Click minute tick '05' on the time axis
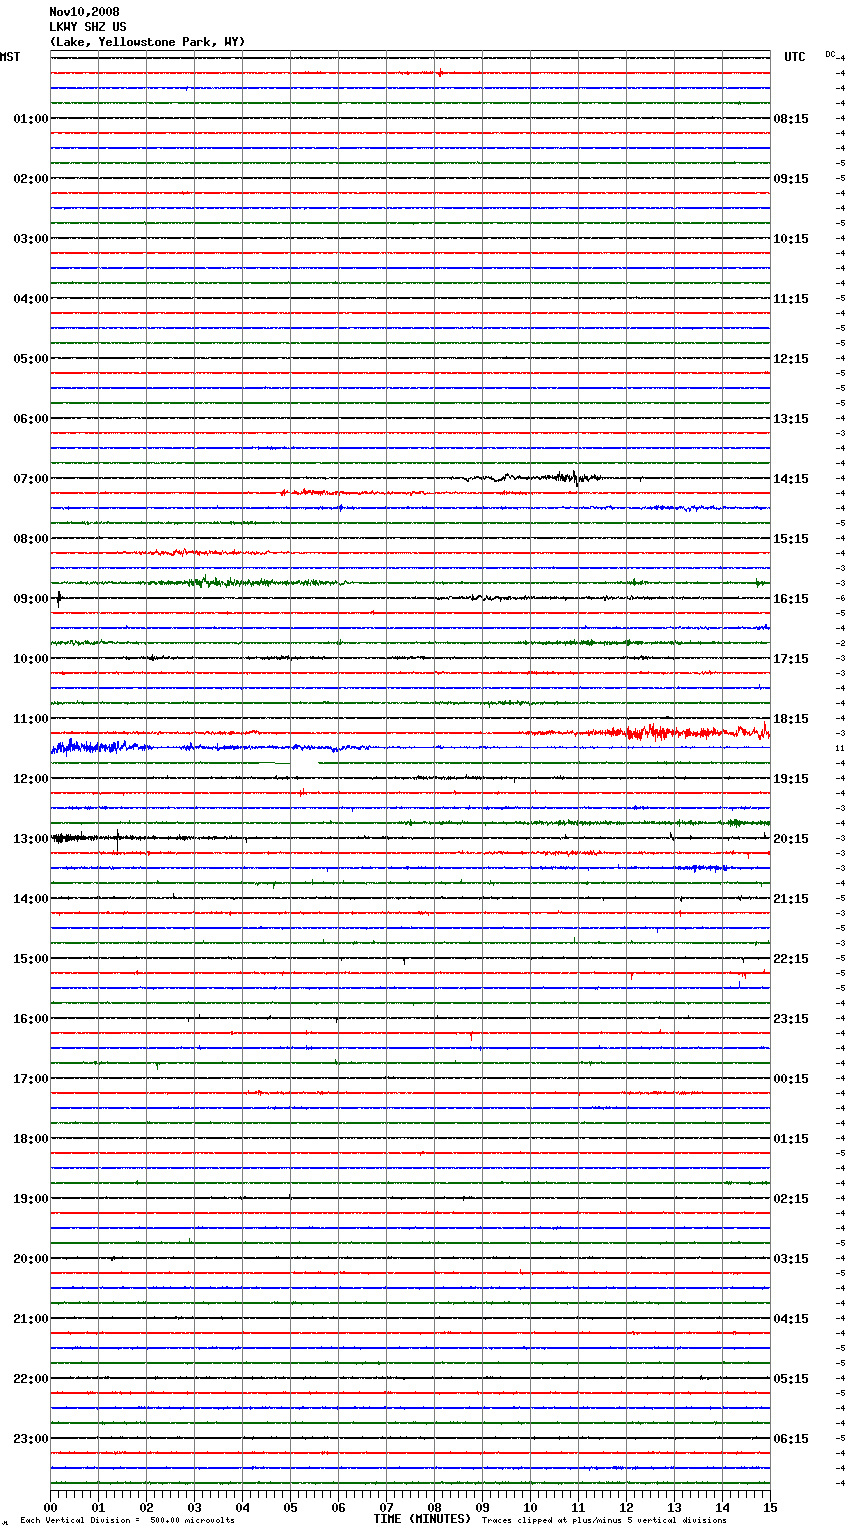 point(290,1507)
